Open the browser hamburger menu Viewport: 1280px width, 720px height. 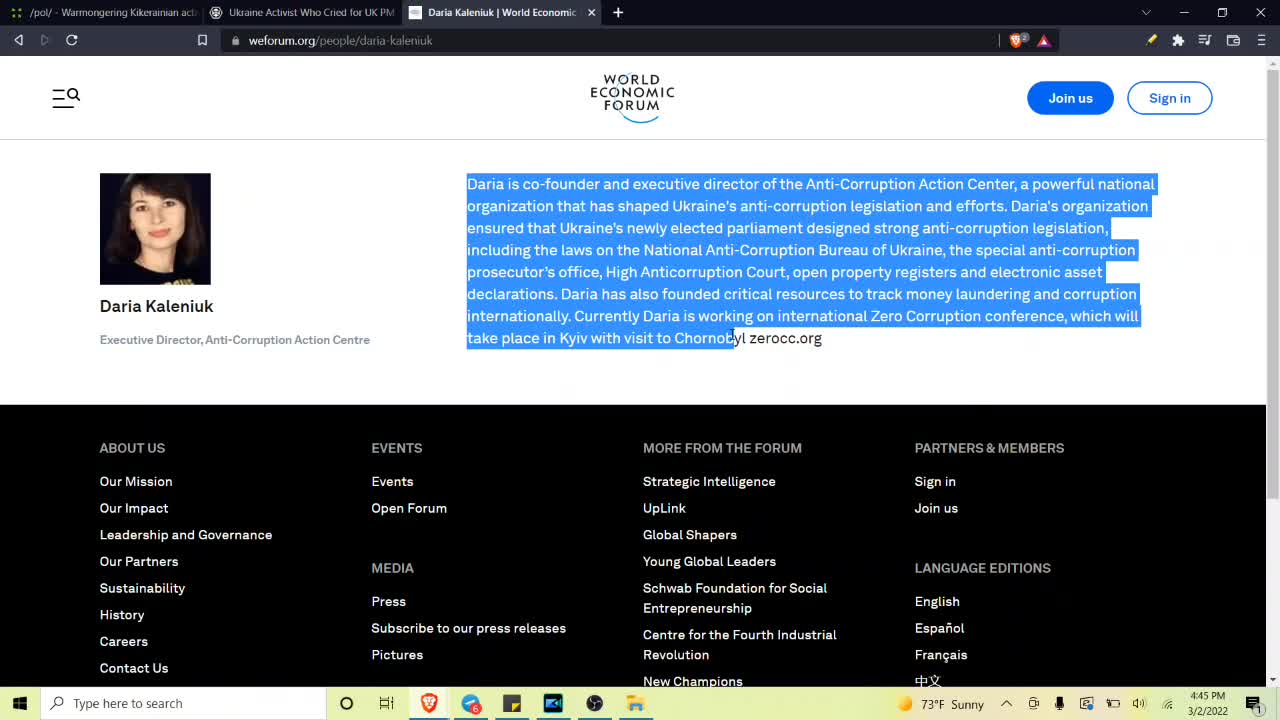pyautogui.click(x=1261, y=41)
